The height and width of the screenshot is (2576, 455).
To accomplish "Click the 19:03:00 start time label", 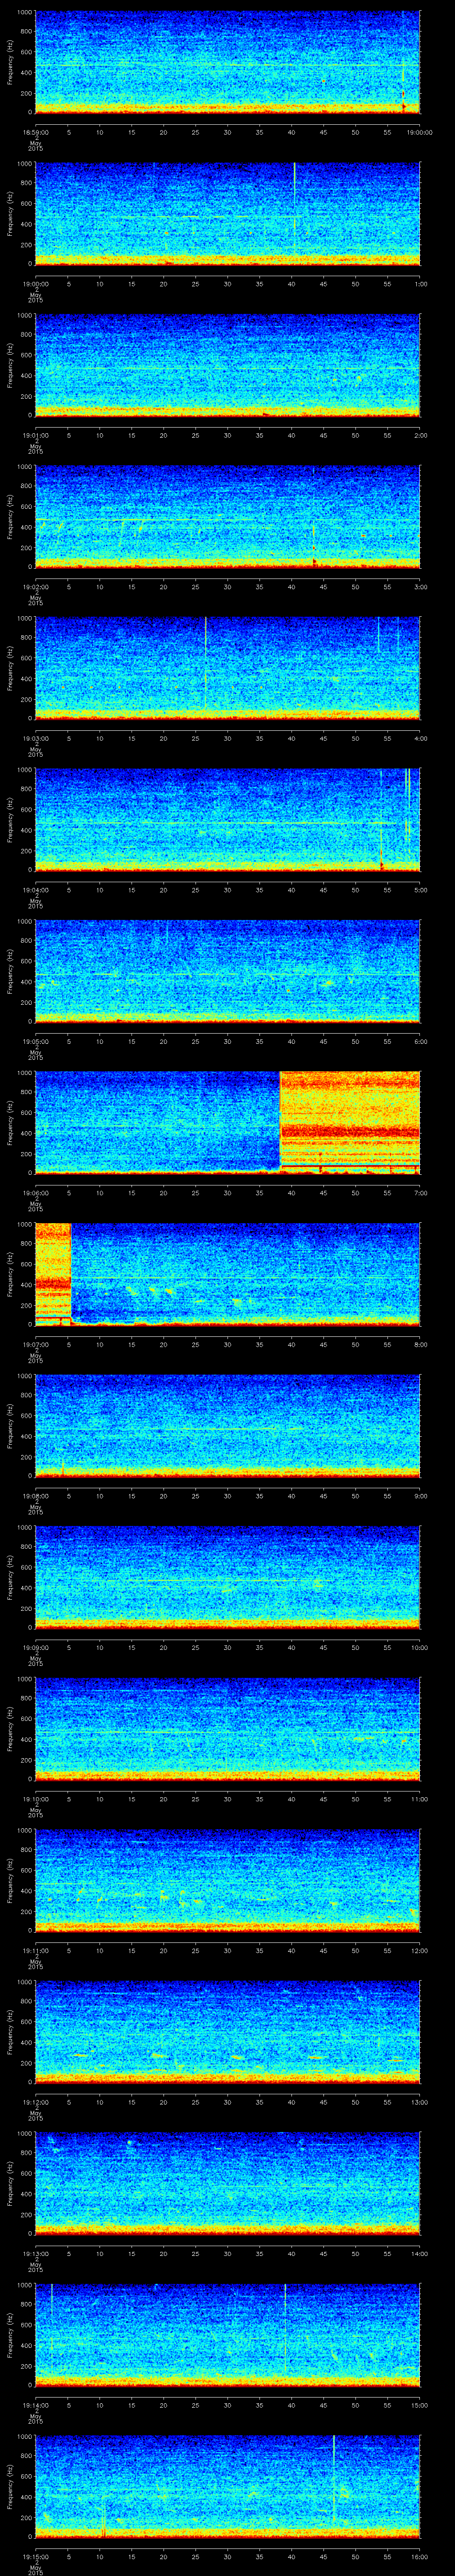I will pos(35,738).
